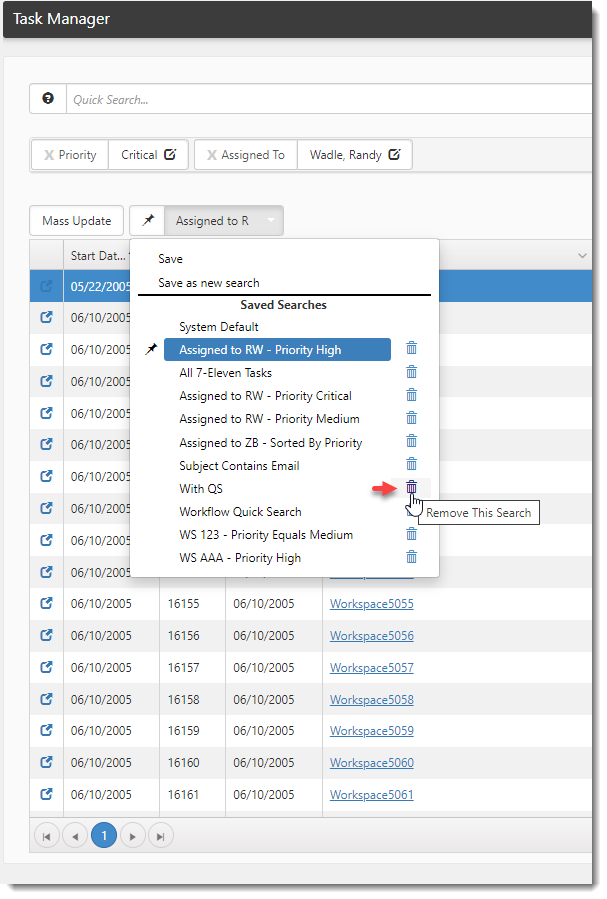Click the Quick Search help question-mark icon
Viewport: 607px width, 899px height.
[47, 99]
